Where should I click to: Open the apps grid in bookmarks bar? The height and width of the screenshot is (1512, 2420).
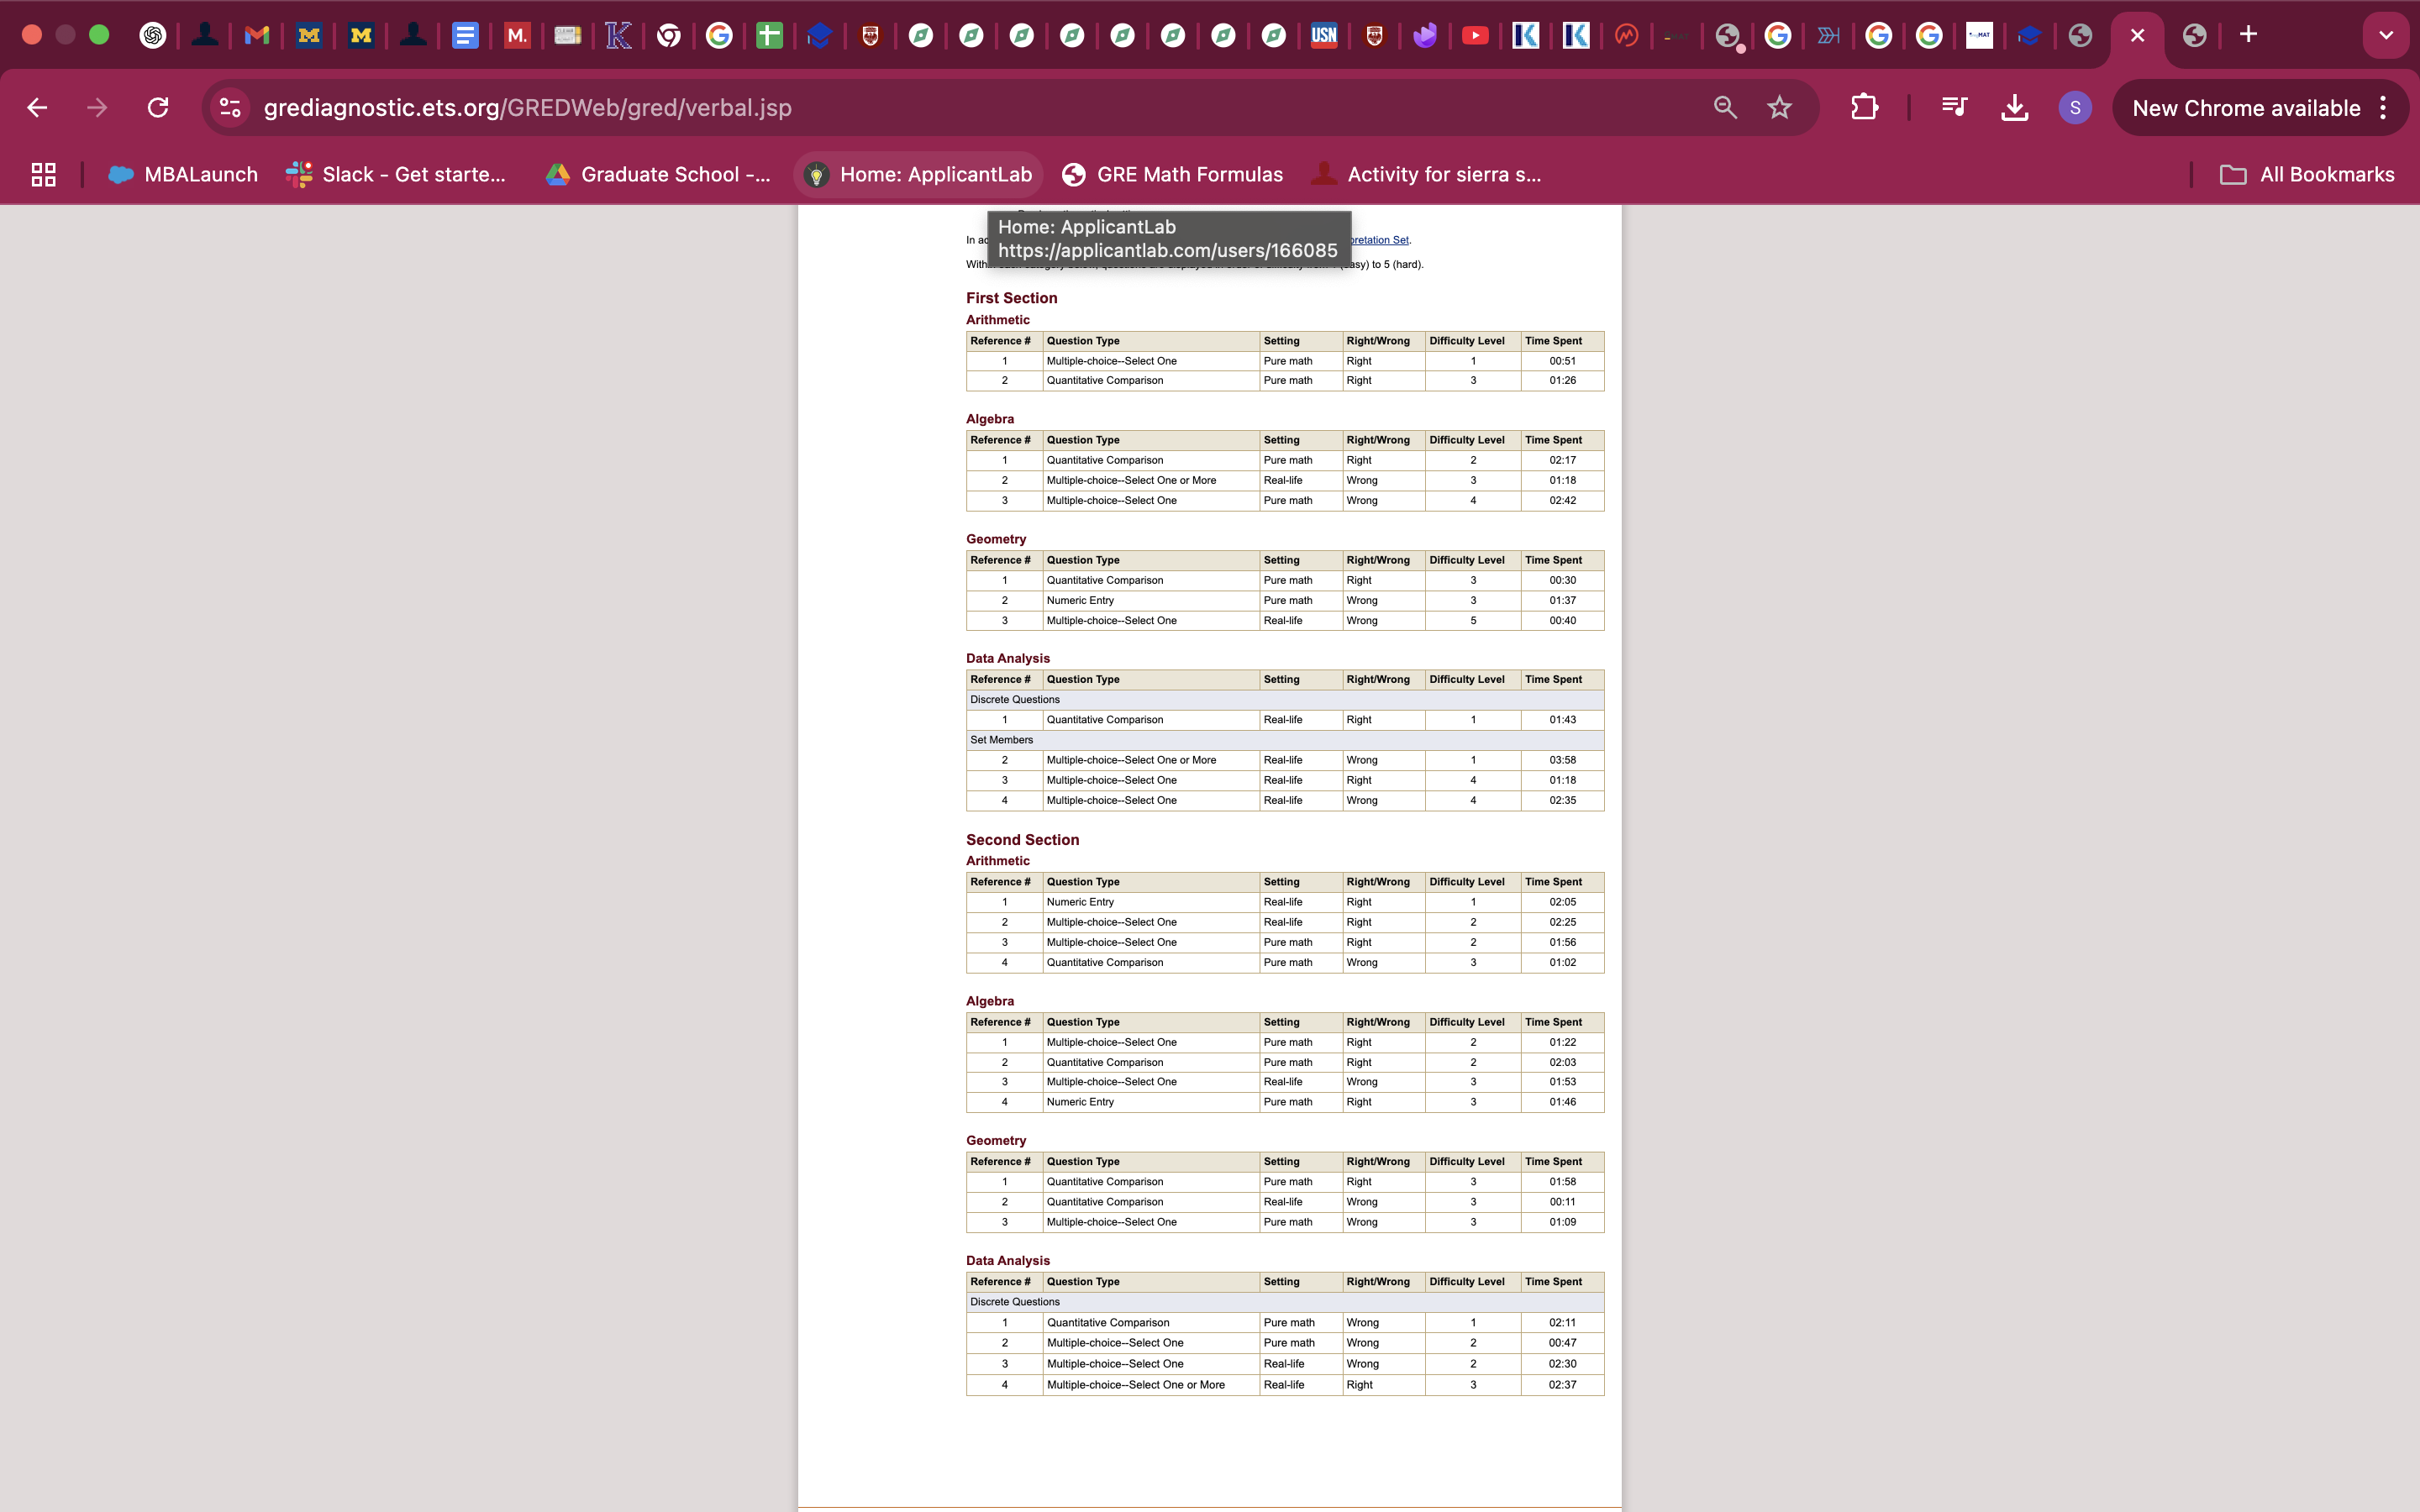point(43,175)
